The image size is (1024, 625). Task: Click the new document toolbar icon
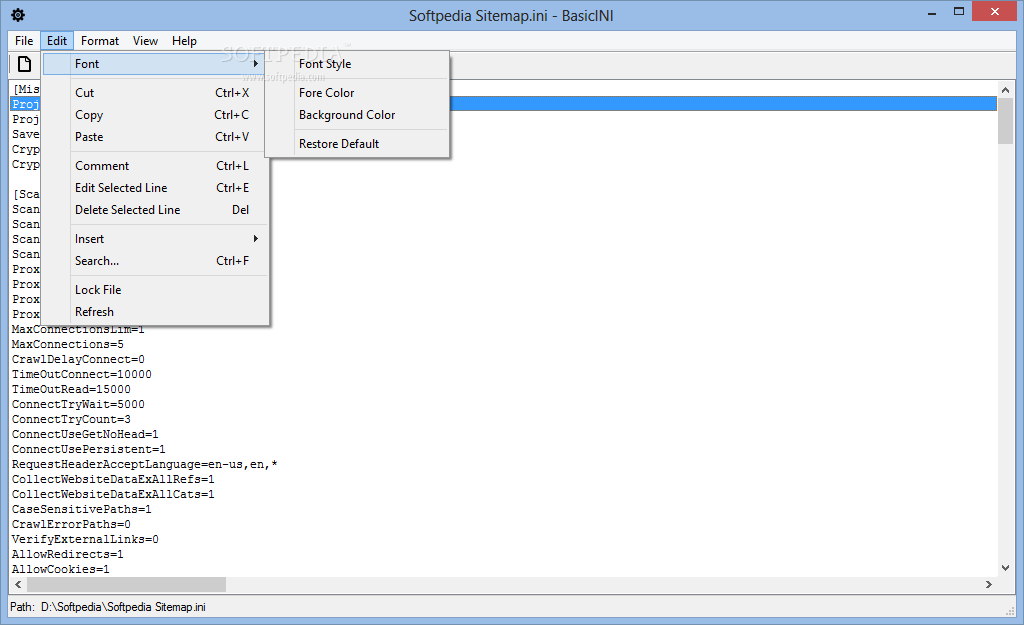(x=24, y=64)
